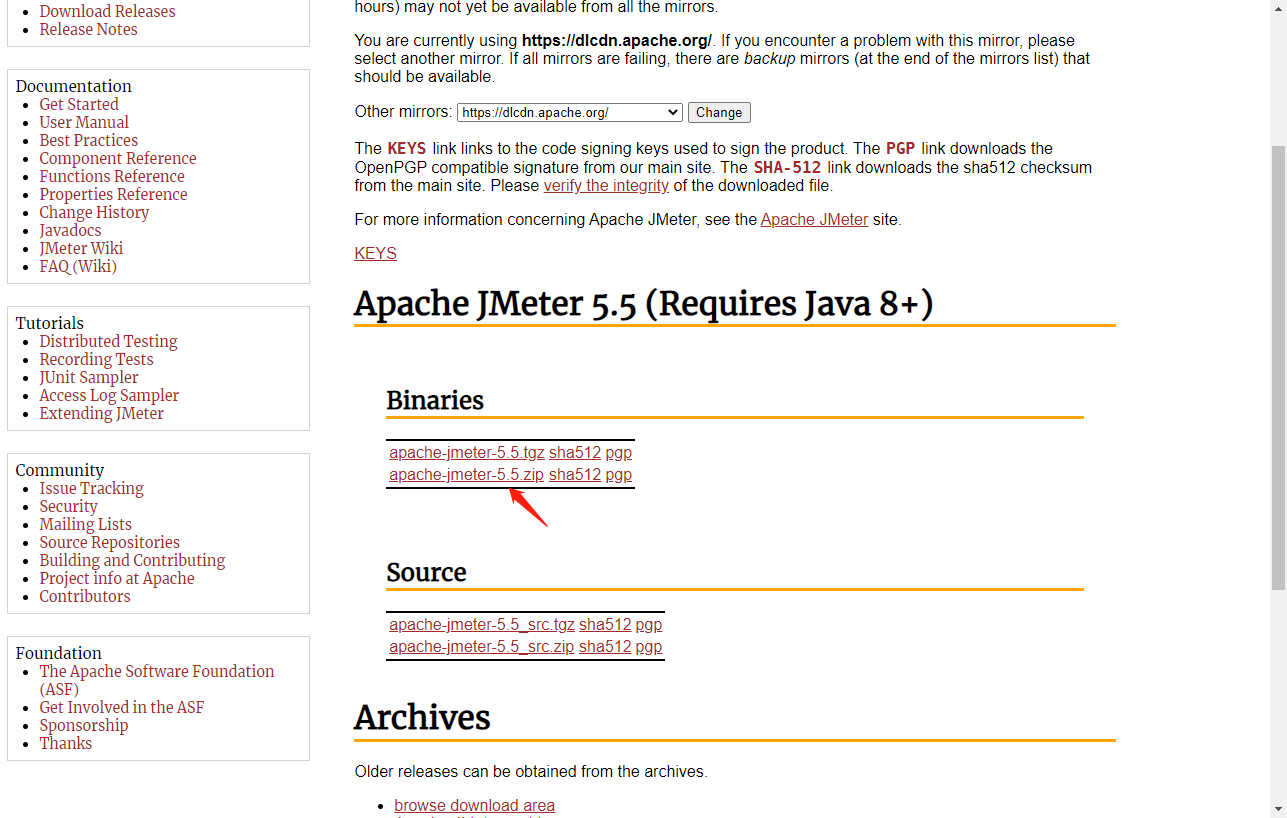Open sha512 for apache-jmeter-5.5_src.tgz
The width and height of the screenshot is (1287, 818).
pyautogui.click(x=605, y=624)
